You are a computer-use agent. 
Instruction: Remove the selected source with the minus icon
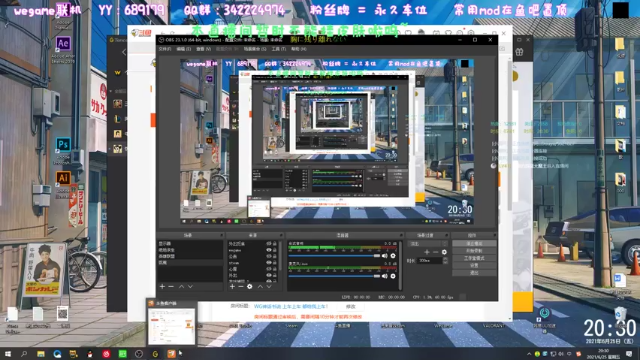click(x=241, y=287)
